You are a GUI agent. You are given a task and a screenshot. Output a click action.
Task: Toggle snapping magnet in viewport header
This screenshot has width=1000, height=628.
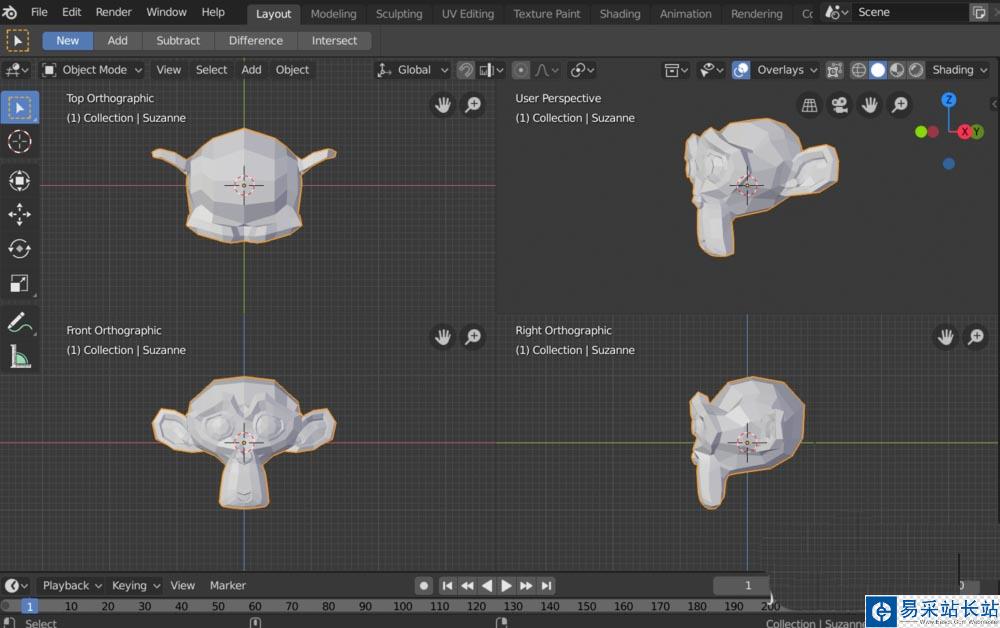tap(466, 70)
